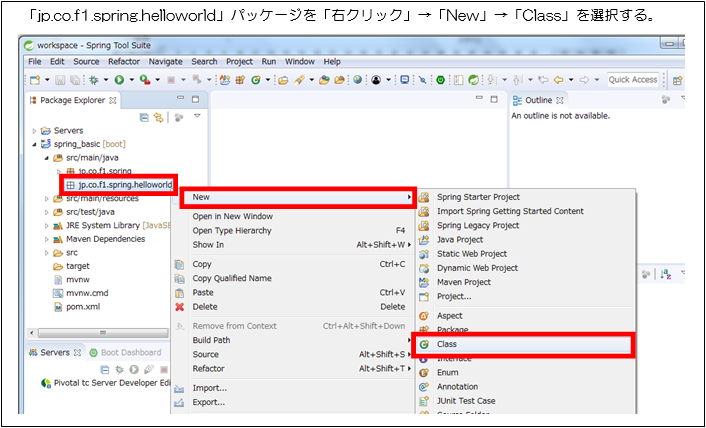
Task: Click the red Delete icon in context menu
Action: click(x=181, y=307)
